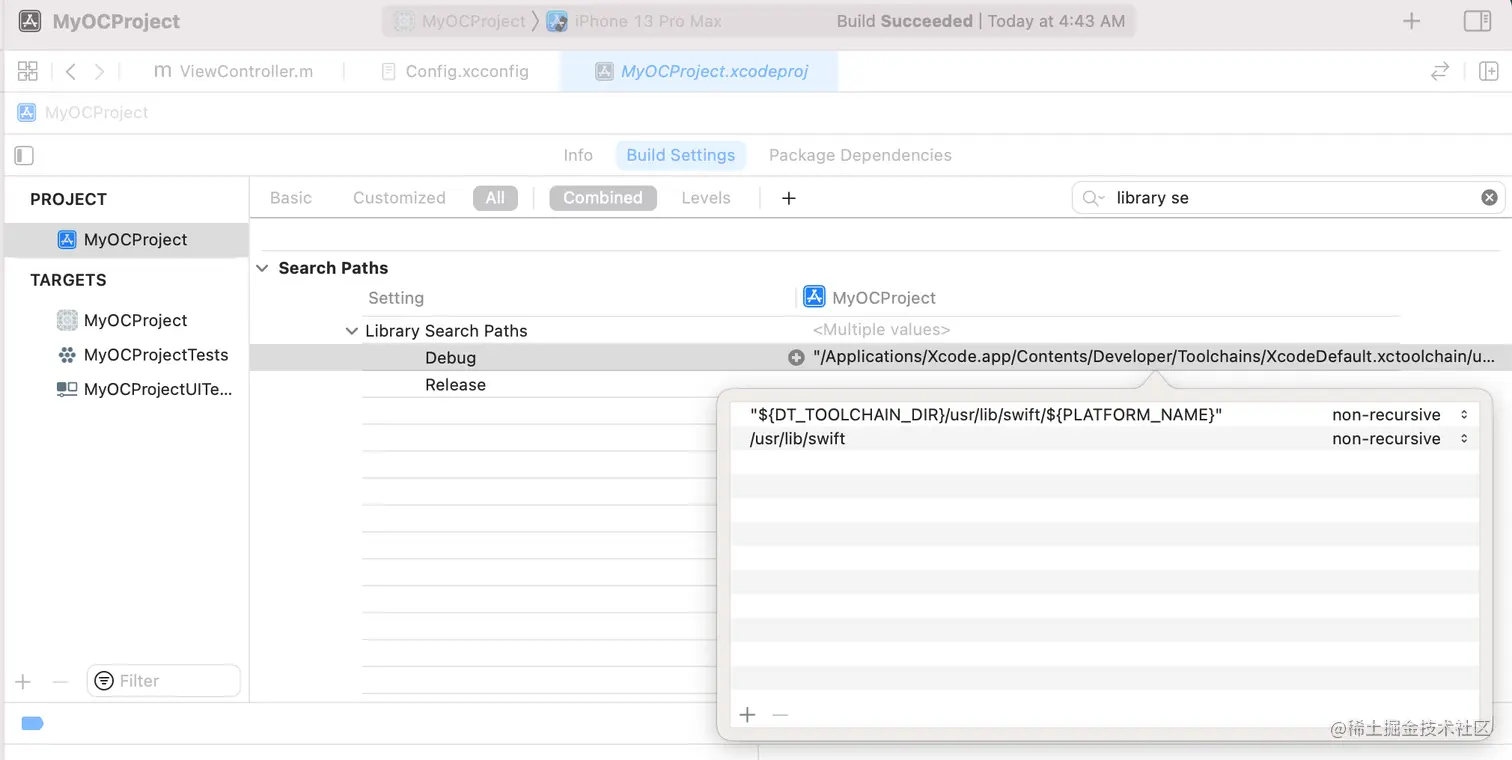Click the library search input field

click(x=1290, y=198)
